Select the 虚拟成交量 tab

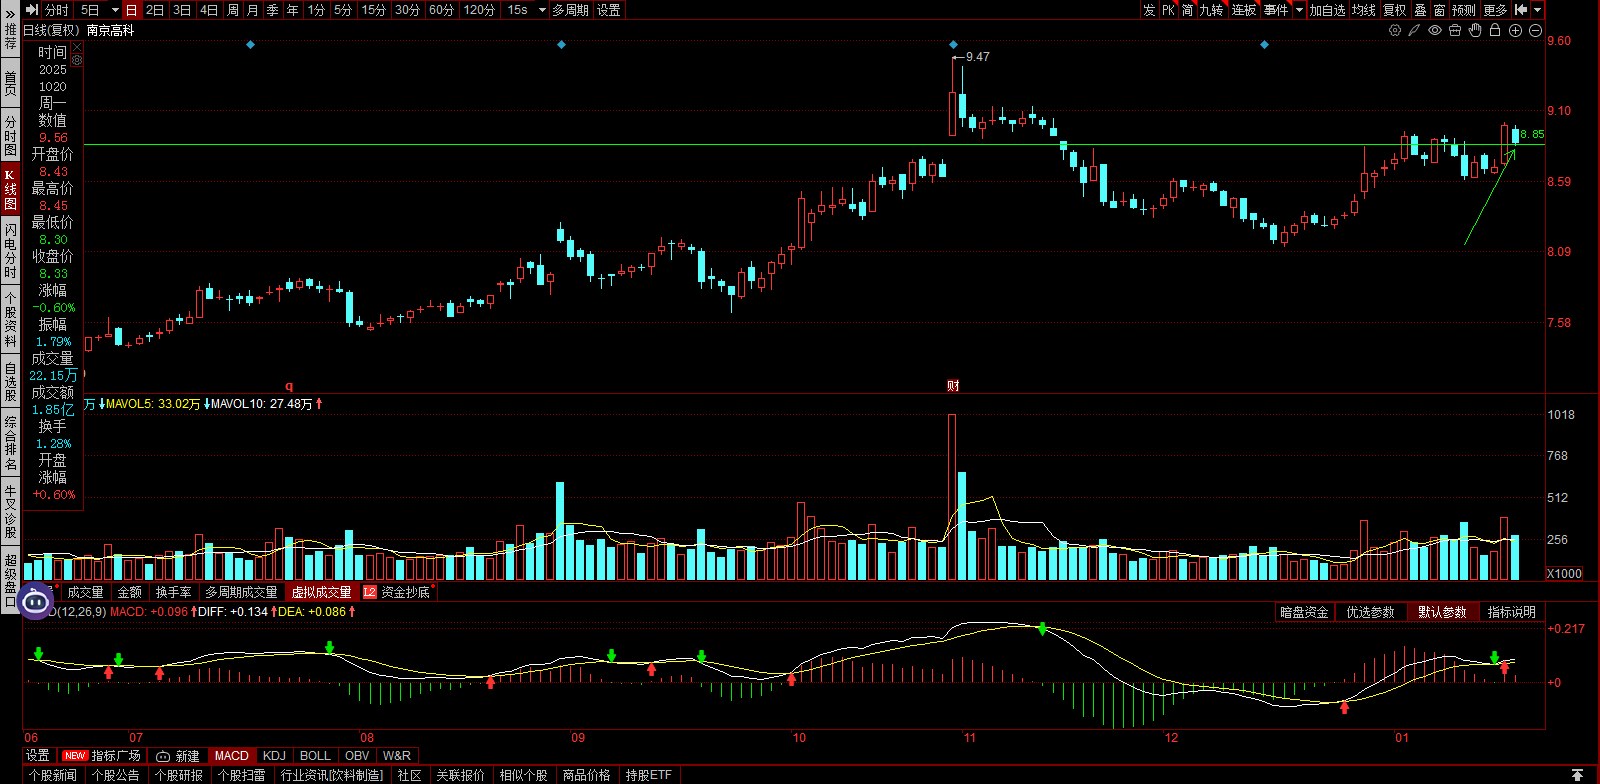pyautogui.click(x=321, y=592)
